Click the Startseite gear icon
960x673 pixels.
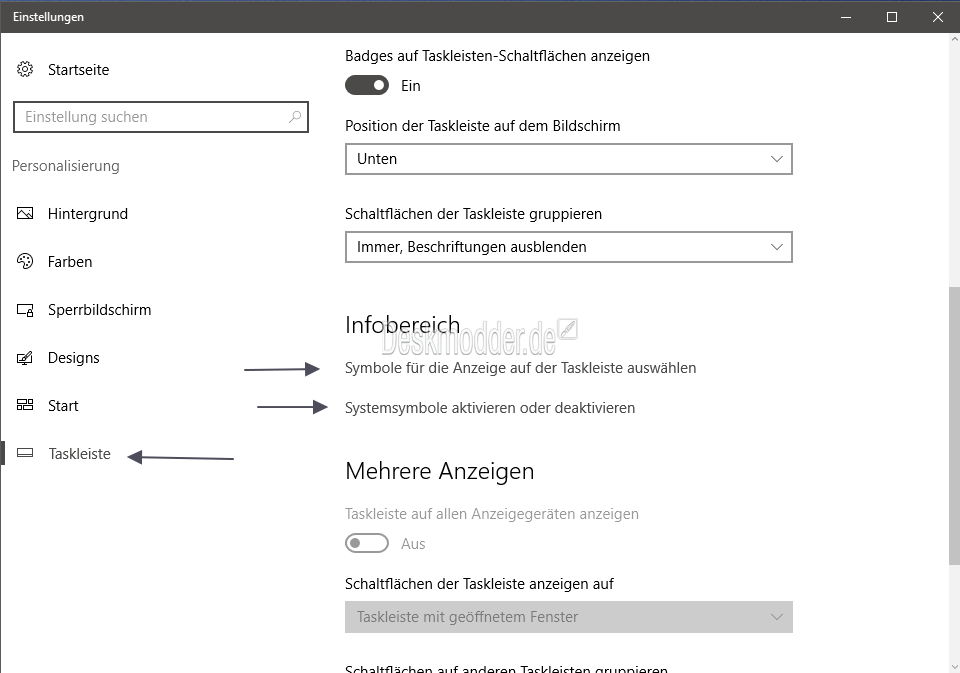(x=25, y=69)
